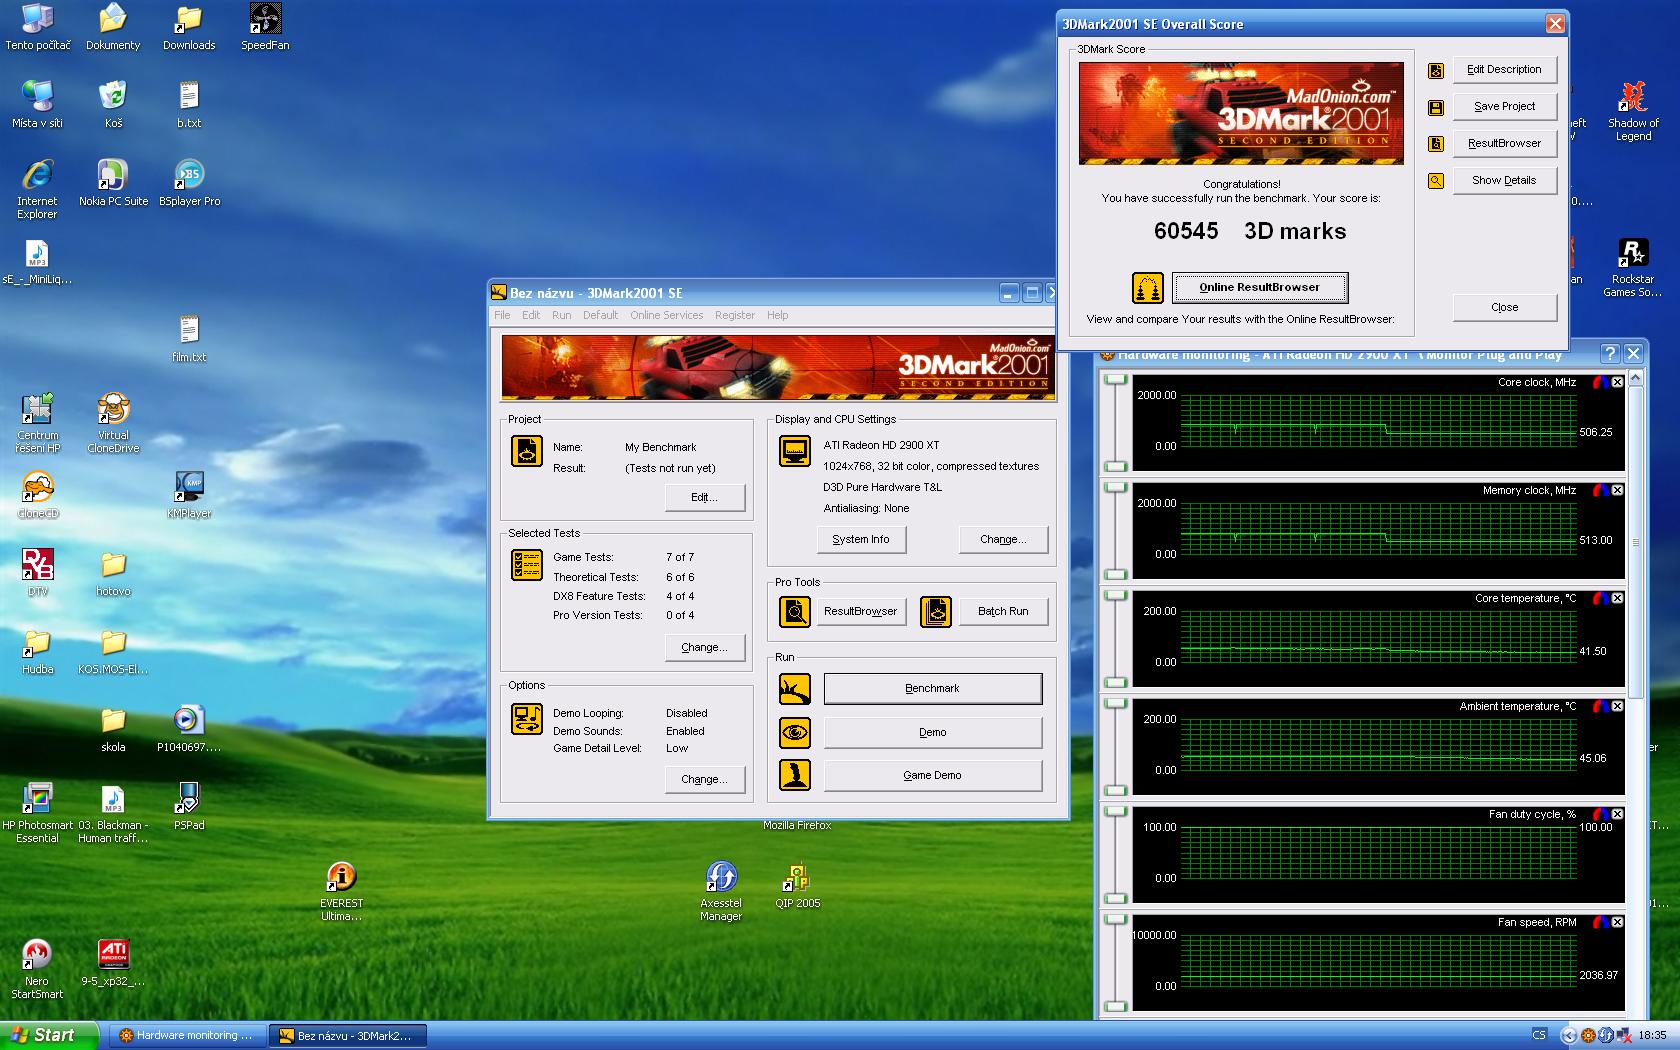Image resolution: width=1680 pixels, height=1050 pixels.
Task: Click the Close button in Overall Score dialog
Action: click(1504, 308)
